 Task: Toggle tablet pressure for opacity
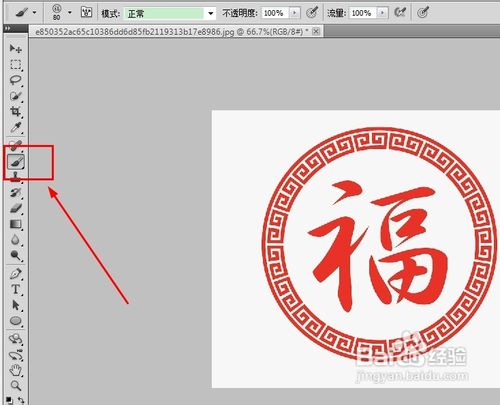point(312,13)
